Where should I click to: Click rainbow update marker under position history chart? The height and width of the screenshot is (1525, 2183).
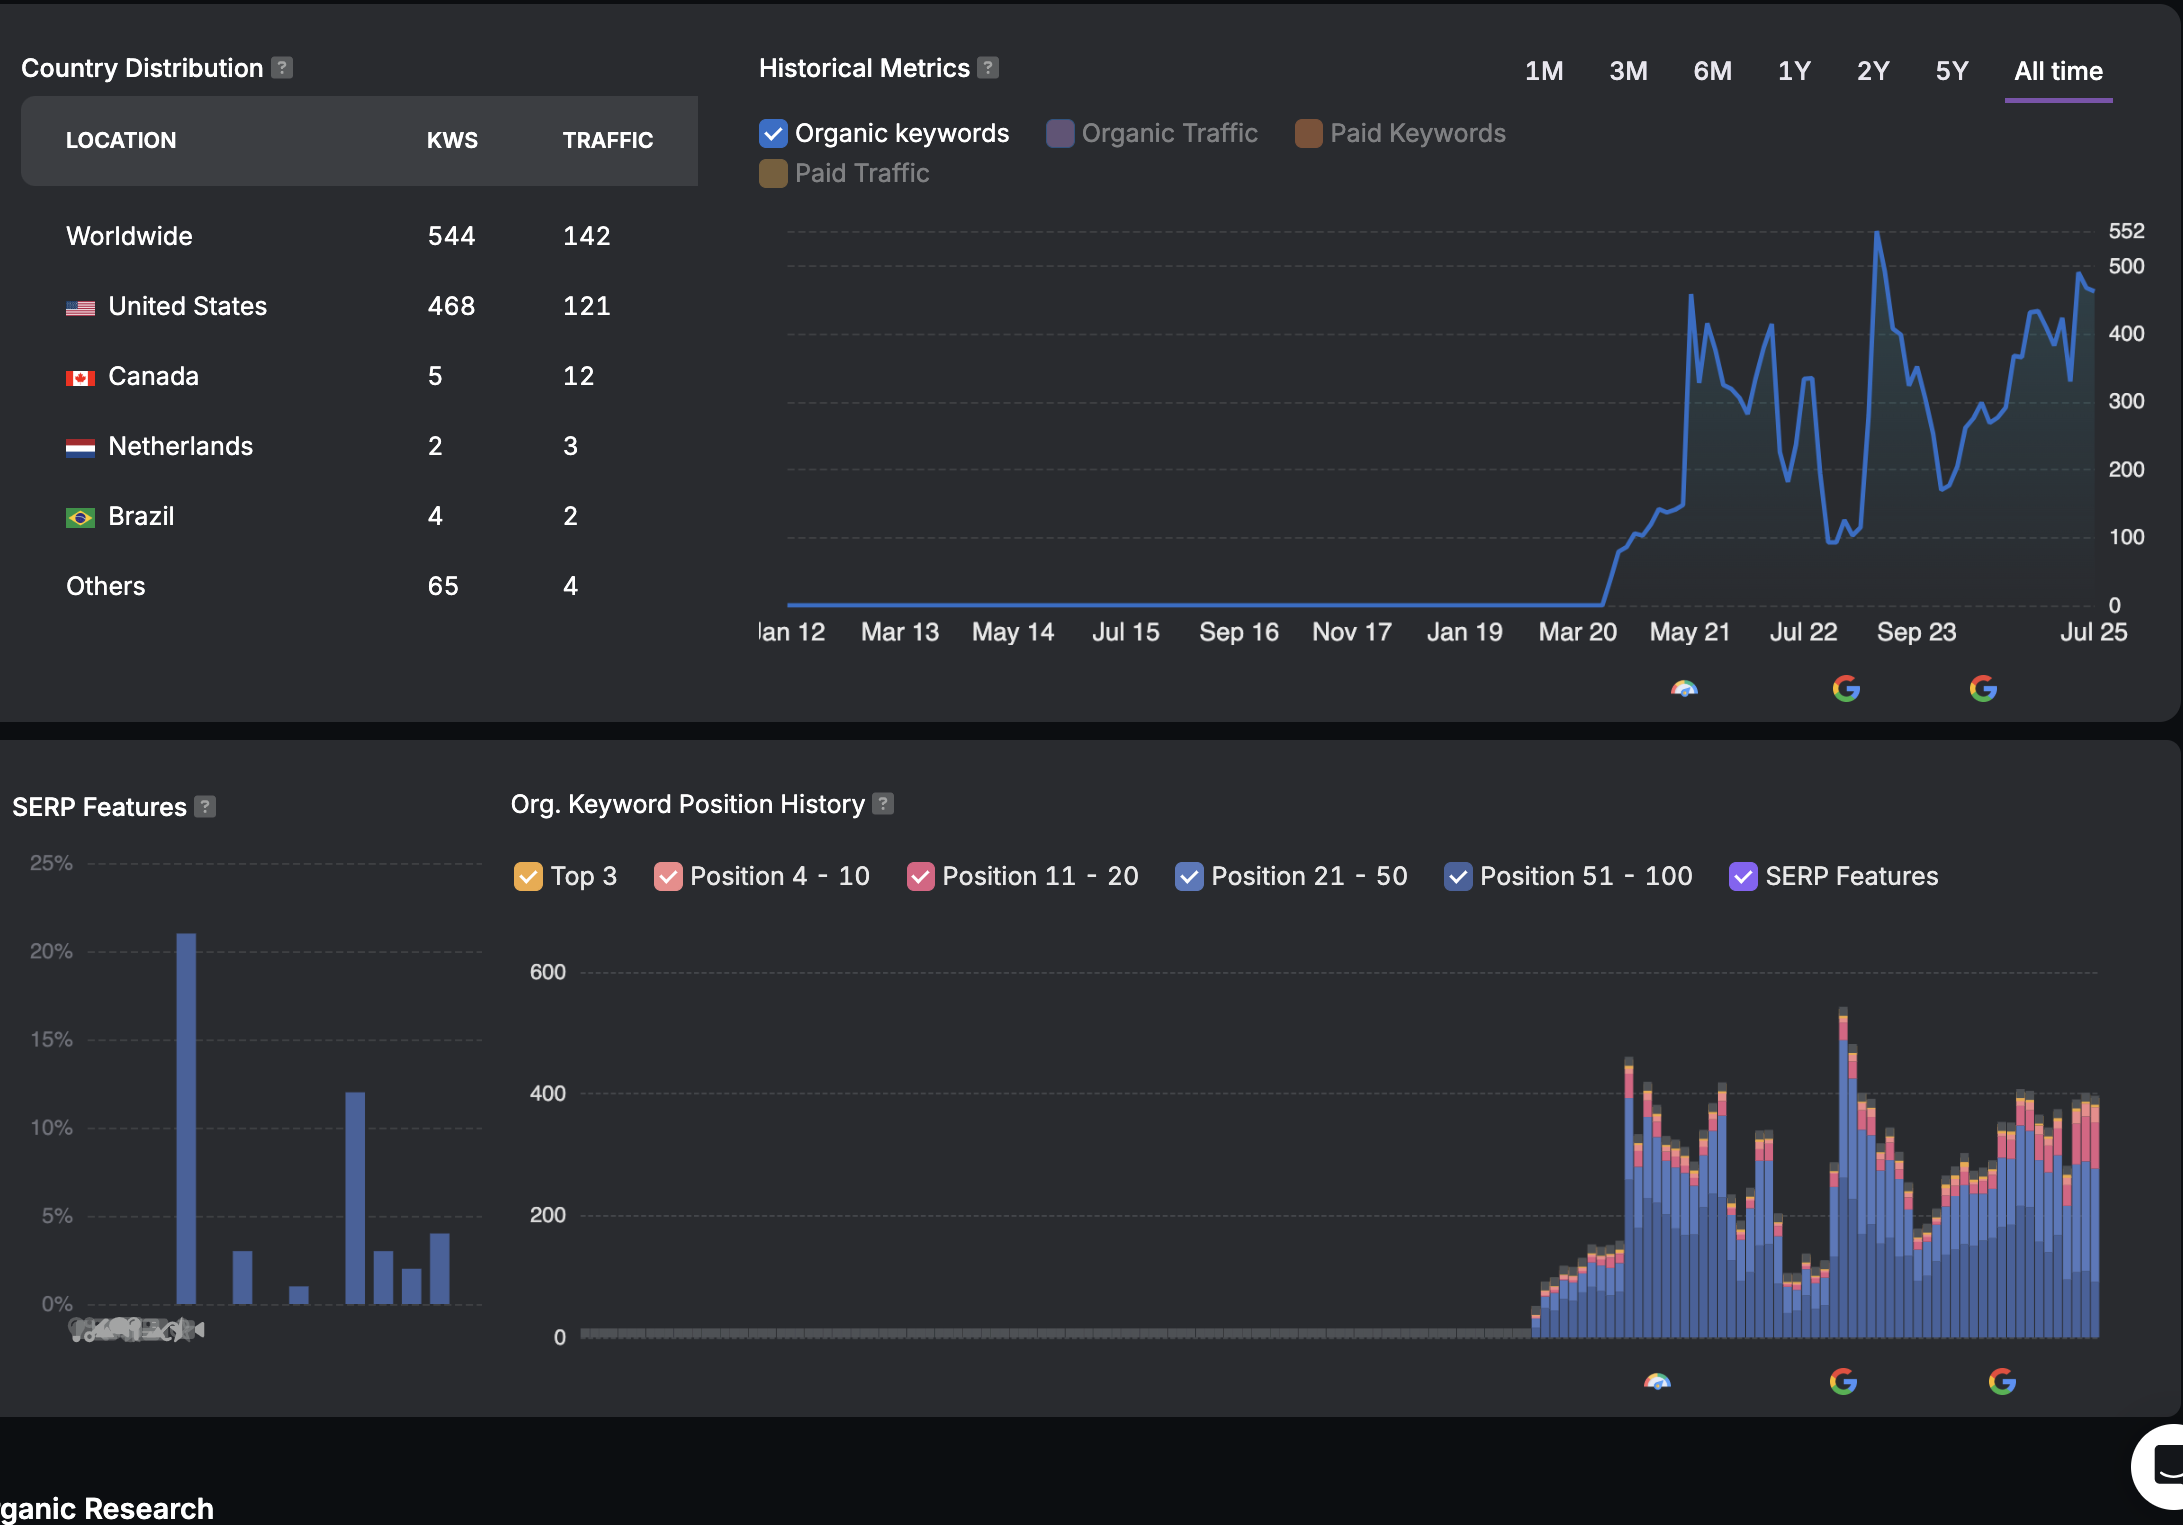coord(1657,1382)
